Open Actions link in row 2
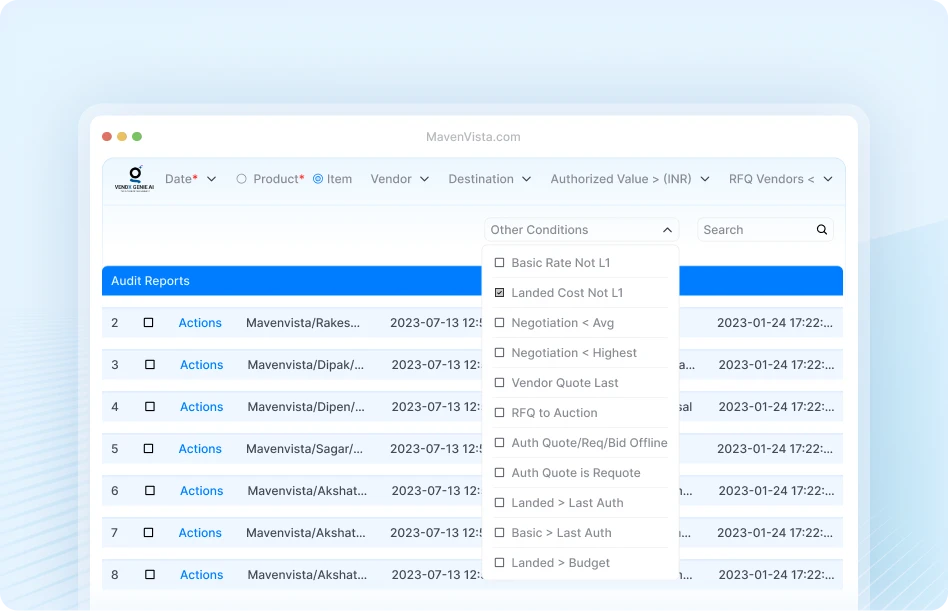The width and height of the screenshot is (948, 611). click(x=200, y=323)
